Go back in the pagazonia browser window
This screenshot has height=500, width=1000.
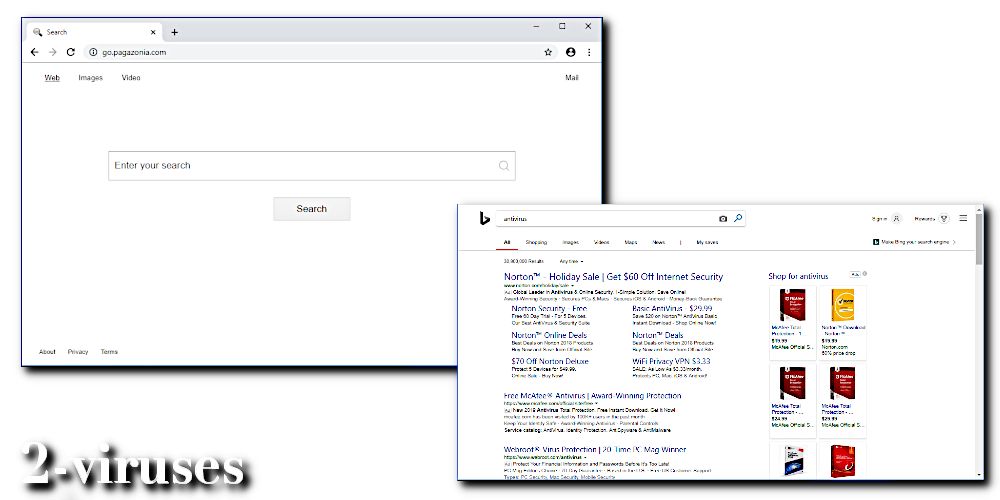click(x=34, y=52)
